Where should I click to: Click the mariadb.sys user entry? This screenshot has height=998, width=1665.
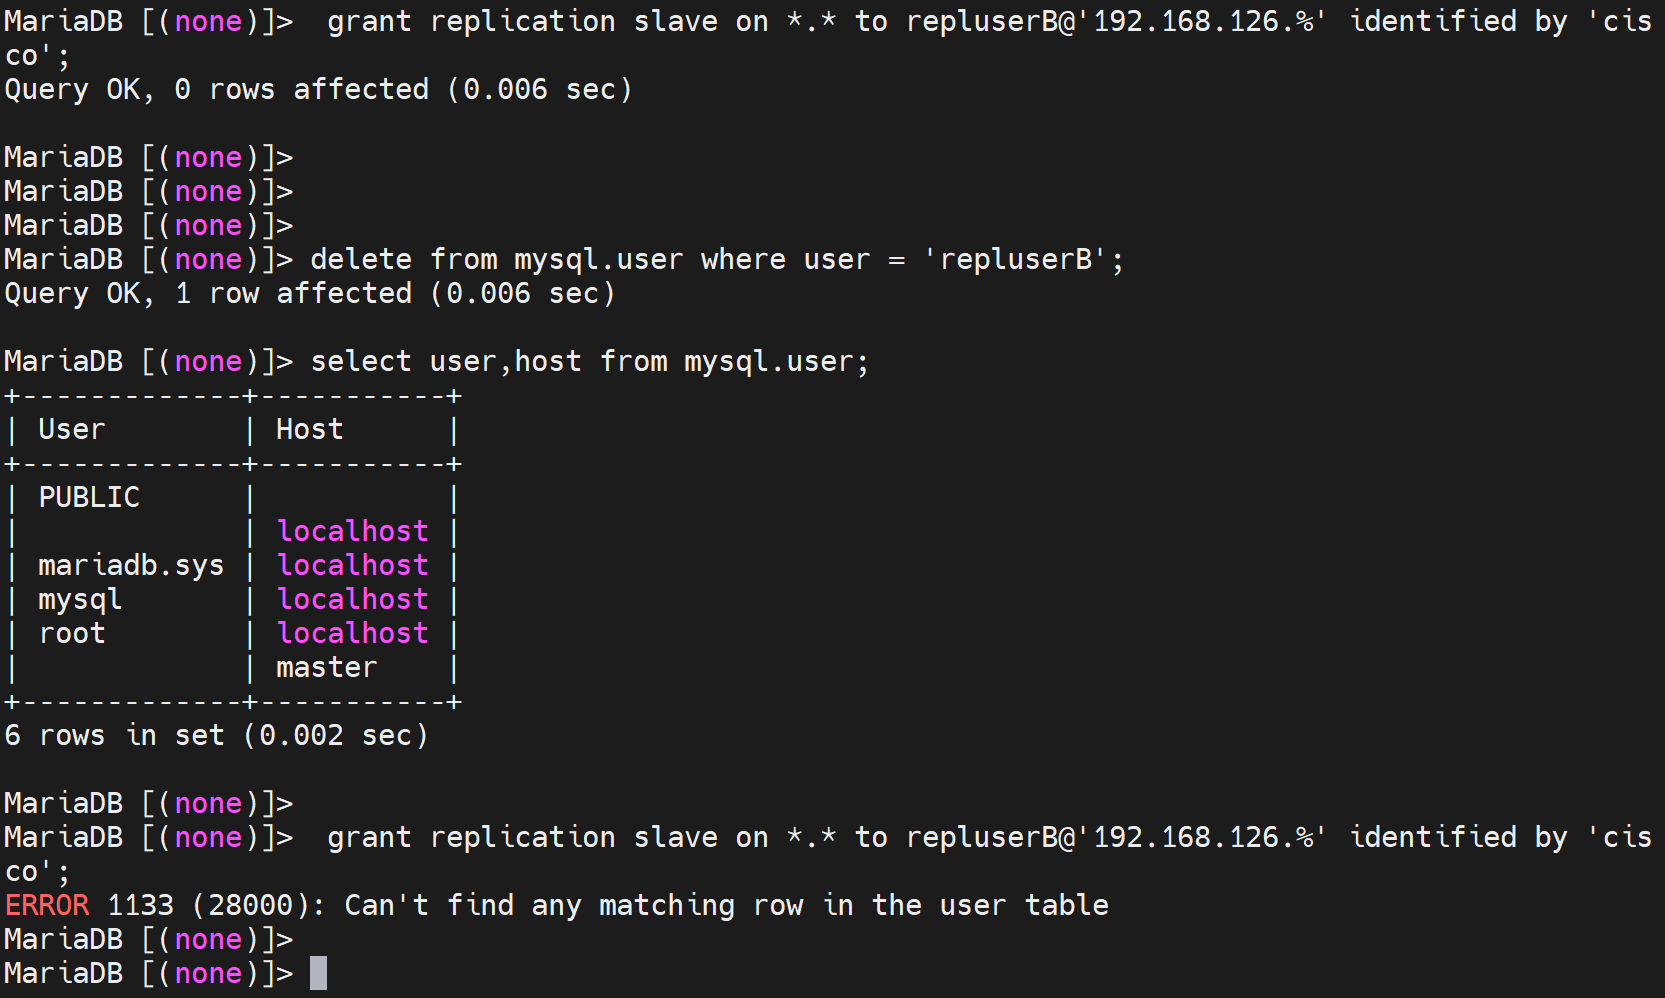coord(131,565)
